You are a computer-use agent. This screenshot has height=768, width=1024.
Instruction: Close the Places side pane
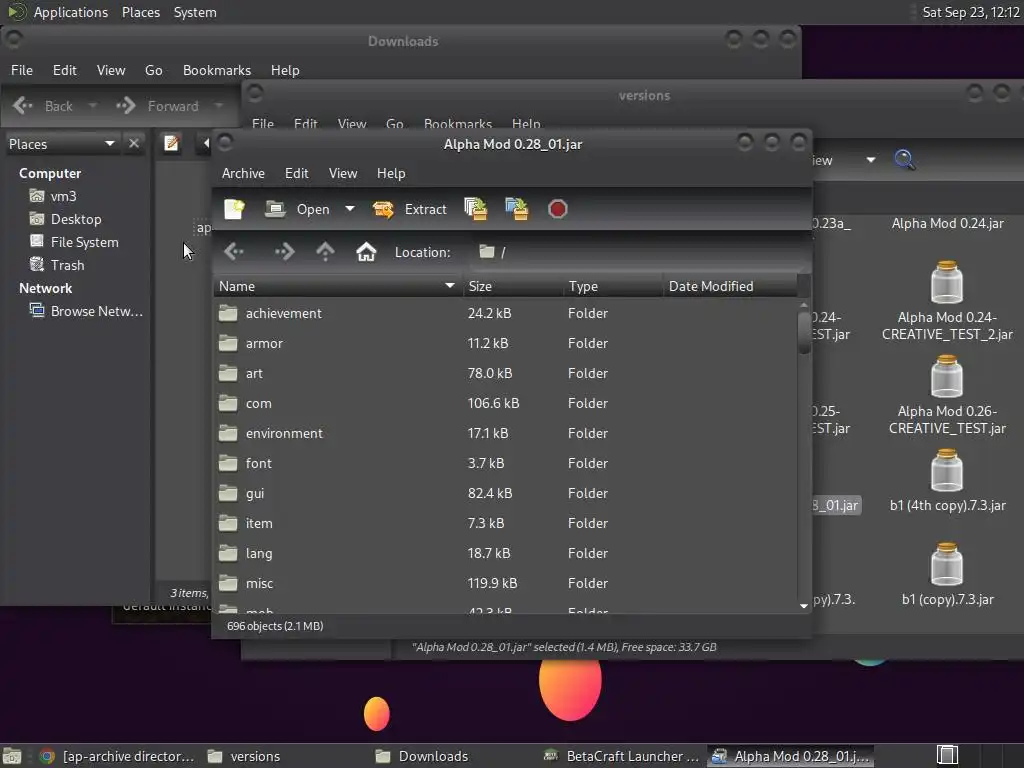tap(134, 143)
